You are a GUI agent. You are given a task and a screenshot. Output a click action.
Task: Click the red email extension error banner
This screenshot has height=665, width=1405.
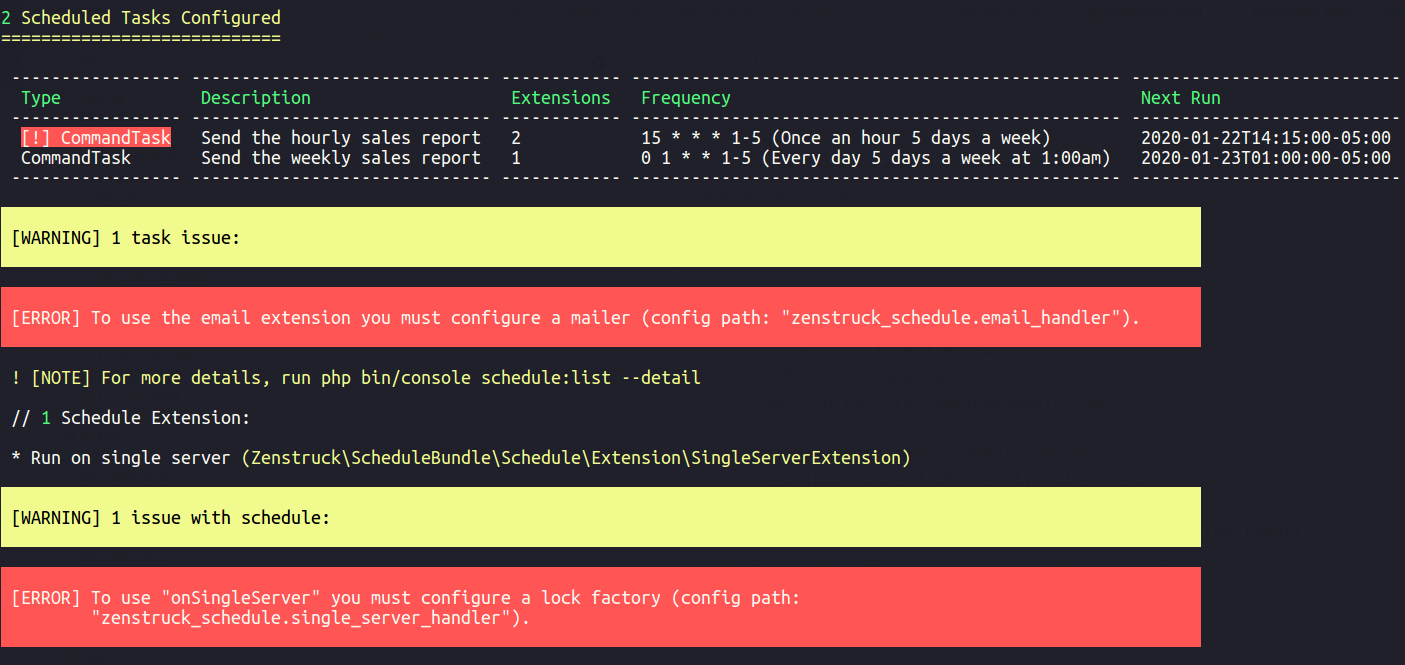[x=601, y=317]
